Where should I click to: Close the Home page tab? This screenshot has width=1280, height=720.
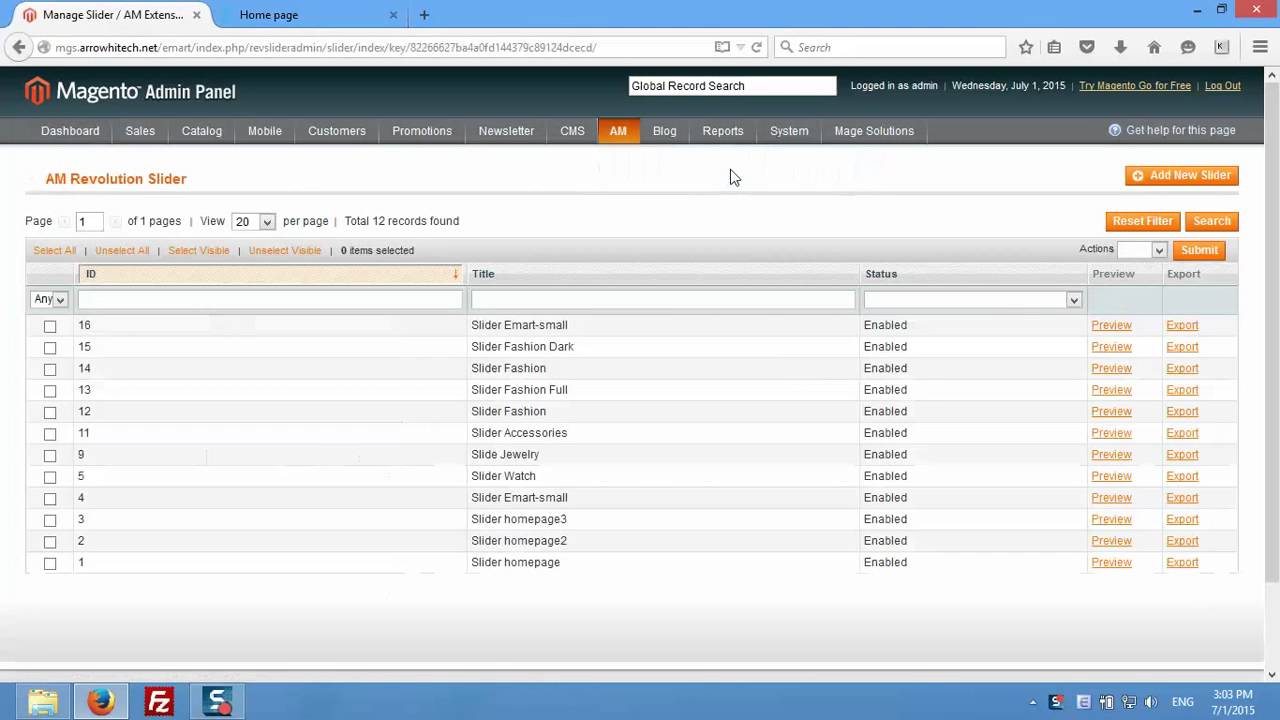pyautogui.click(x=393, y=15)
